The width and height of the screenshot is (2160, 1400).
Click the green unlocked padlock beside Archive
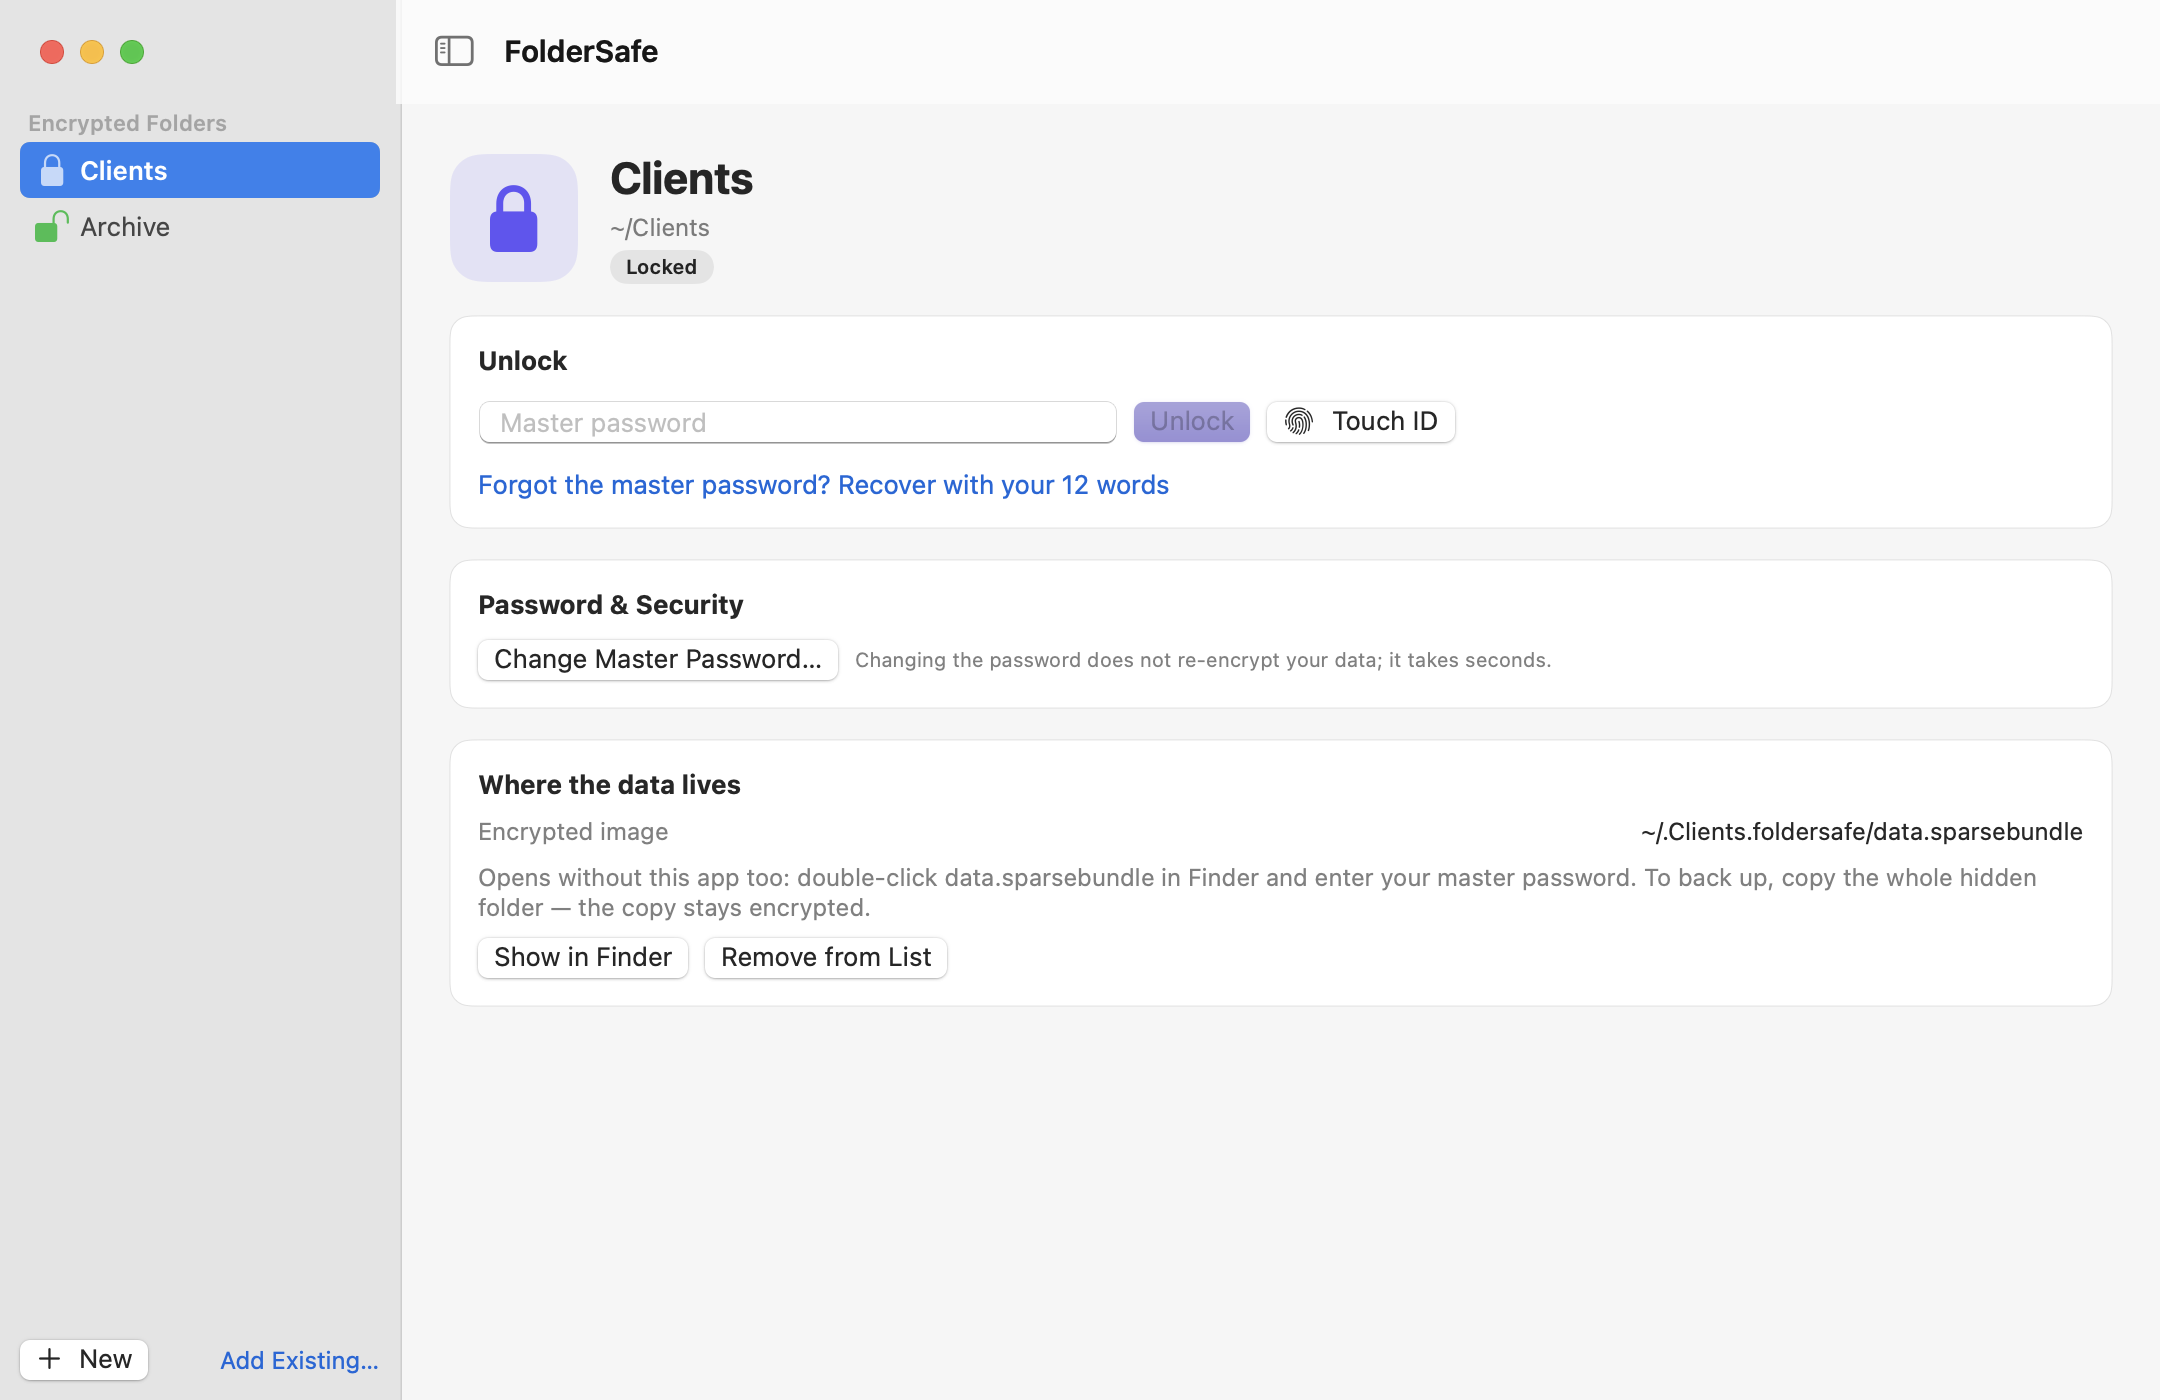coord(52,226)
